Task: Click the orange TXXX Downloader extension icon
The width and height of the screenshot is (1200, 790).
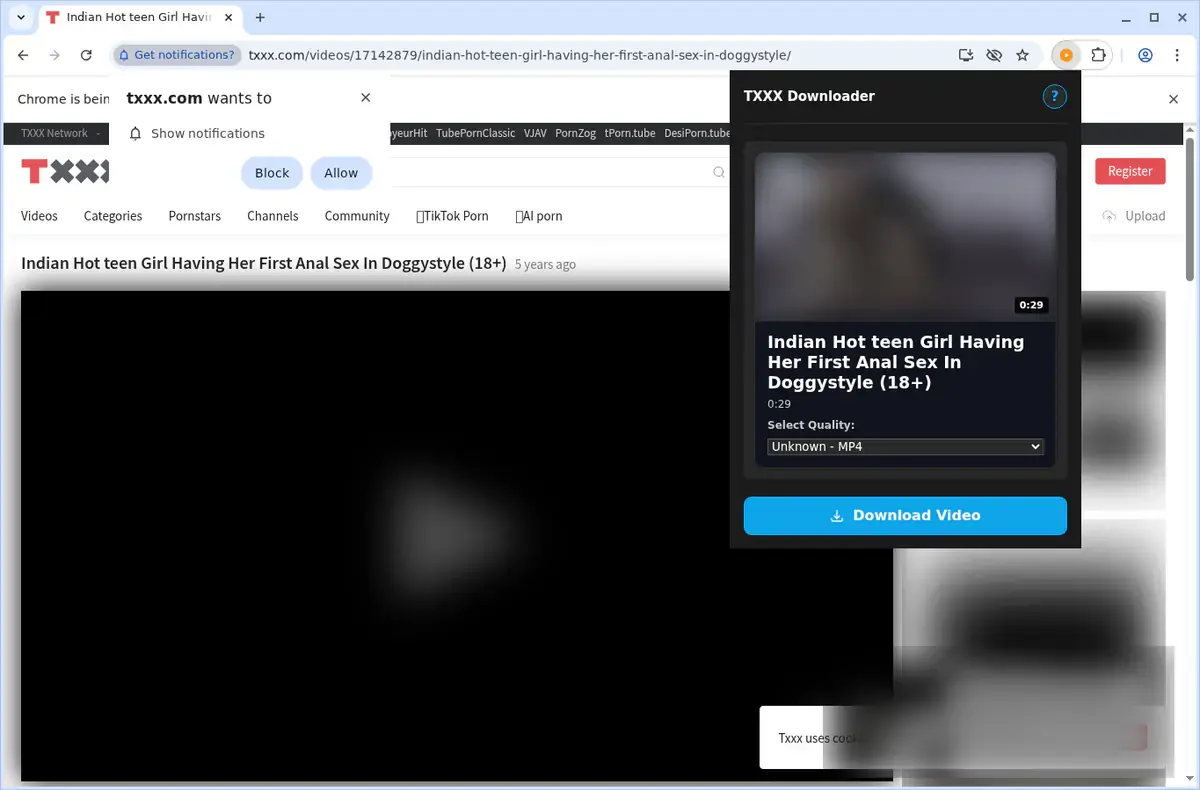Action: click(1066, 55)
